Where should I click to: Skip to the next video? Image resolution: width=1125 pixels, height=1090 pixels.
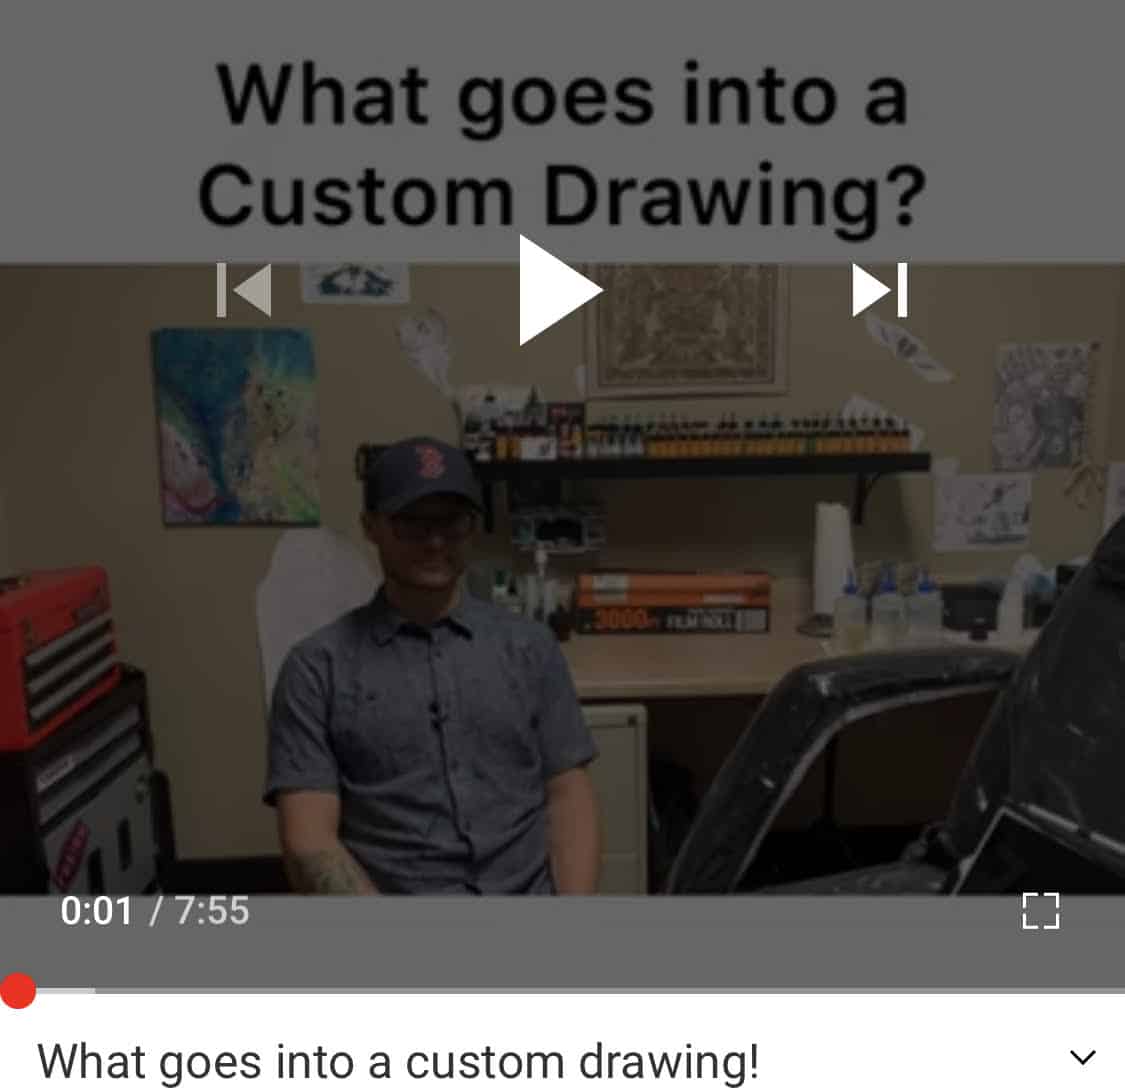click(x=880, y=290)
